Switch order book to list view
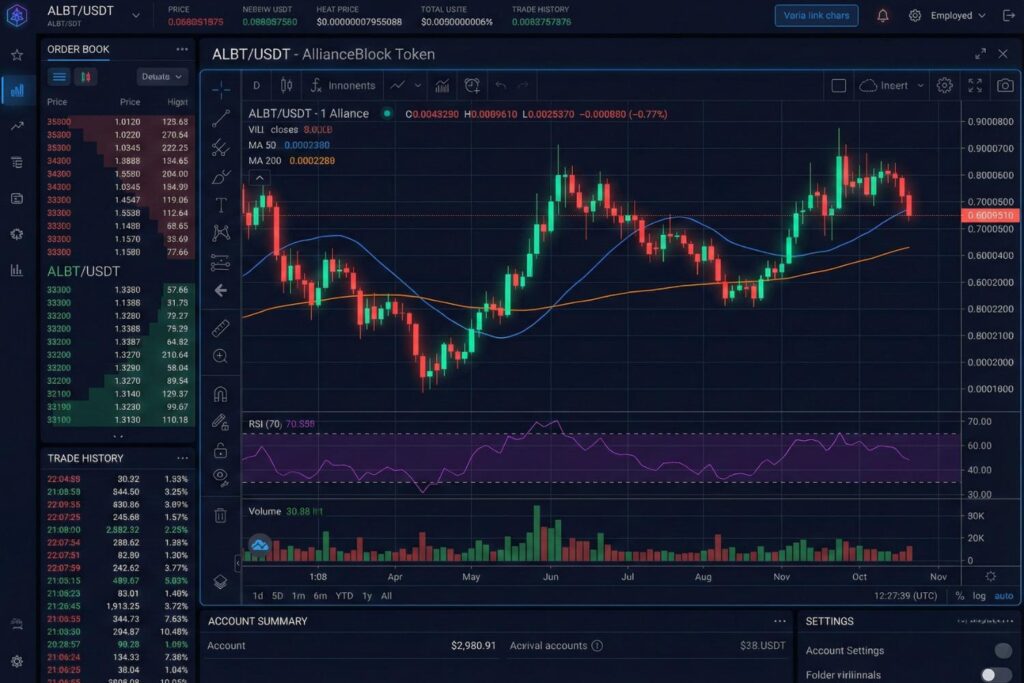The height and width of the screenshot is (683, 1024). (x=59, y=77)
